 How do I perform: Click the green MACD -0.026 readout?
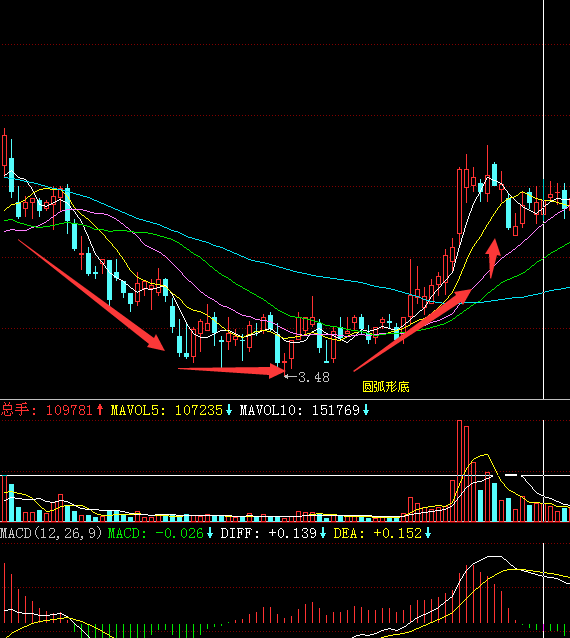[x=155, y=533]
